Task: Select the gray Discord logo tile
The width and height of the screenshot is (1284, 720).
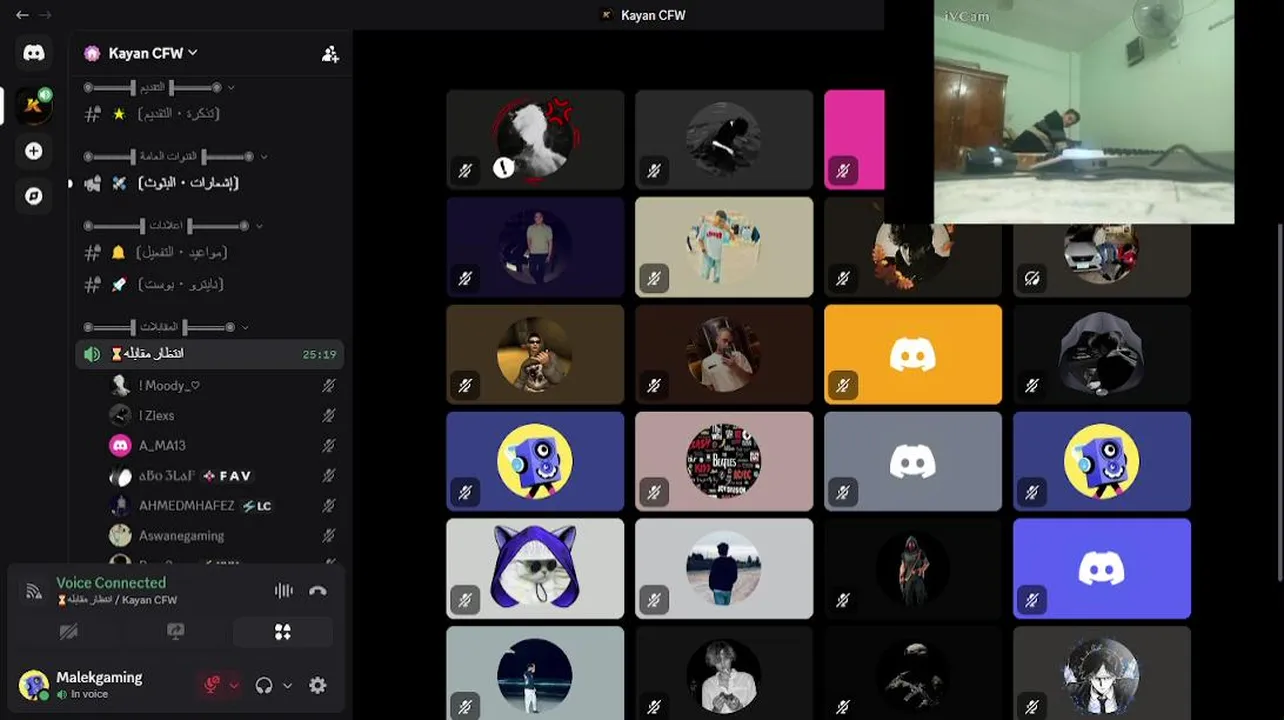Action: tap(913, 461)
